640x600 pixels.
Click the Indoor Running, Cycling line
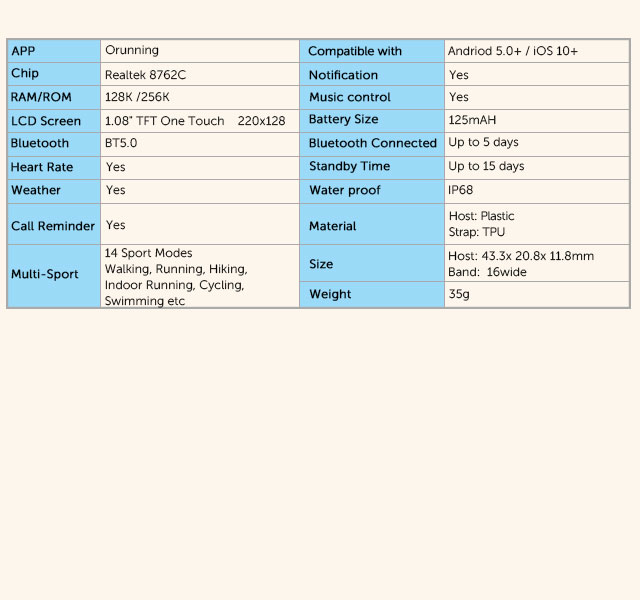174,285
